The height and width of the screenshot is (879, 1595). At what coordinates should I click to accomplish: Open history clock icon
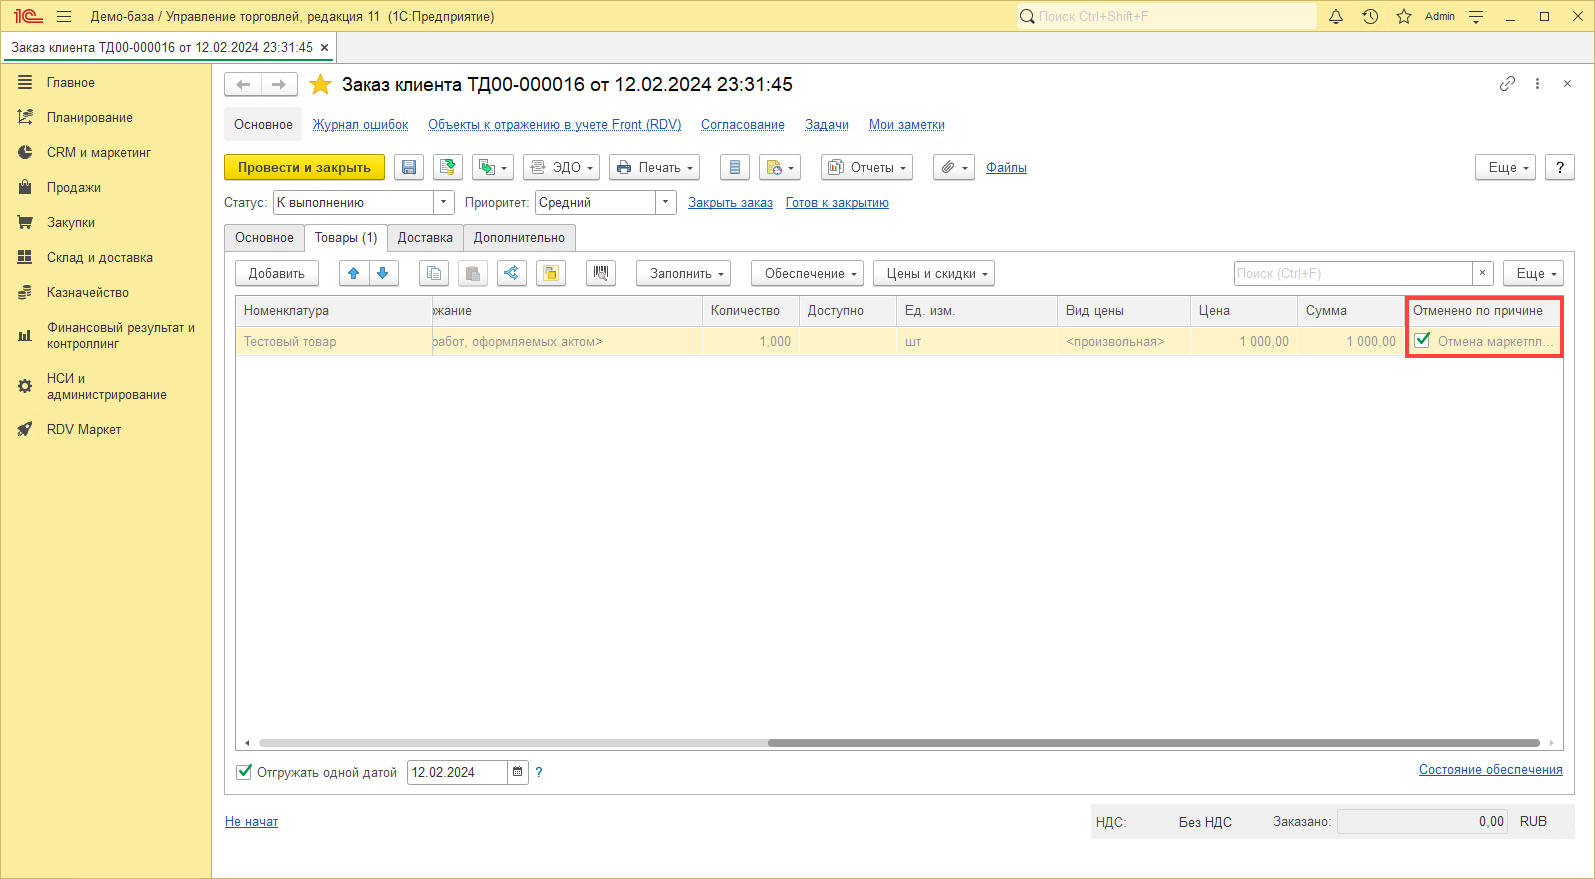click(1370, 17)
